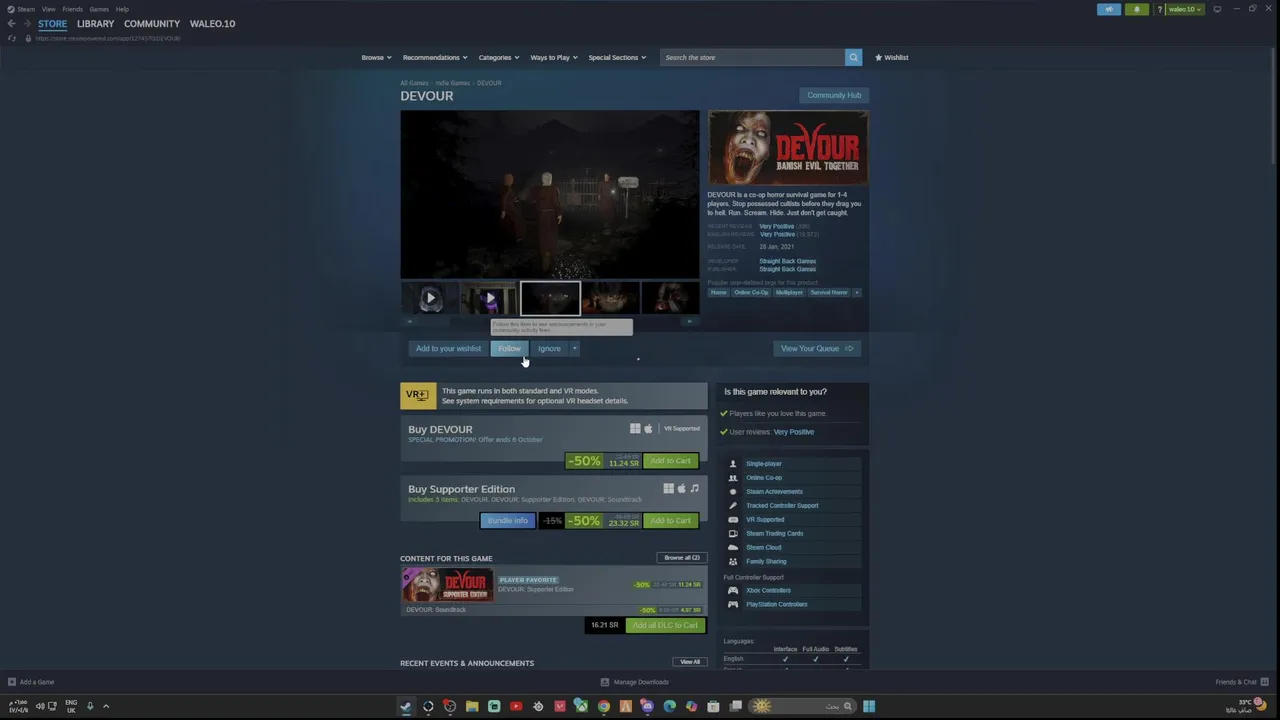Viewport: 1280px width, 720px height.
Task: Click the Manage Downloads icon
Action: tap(605, 682)
